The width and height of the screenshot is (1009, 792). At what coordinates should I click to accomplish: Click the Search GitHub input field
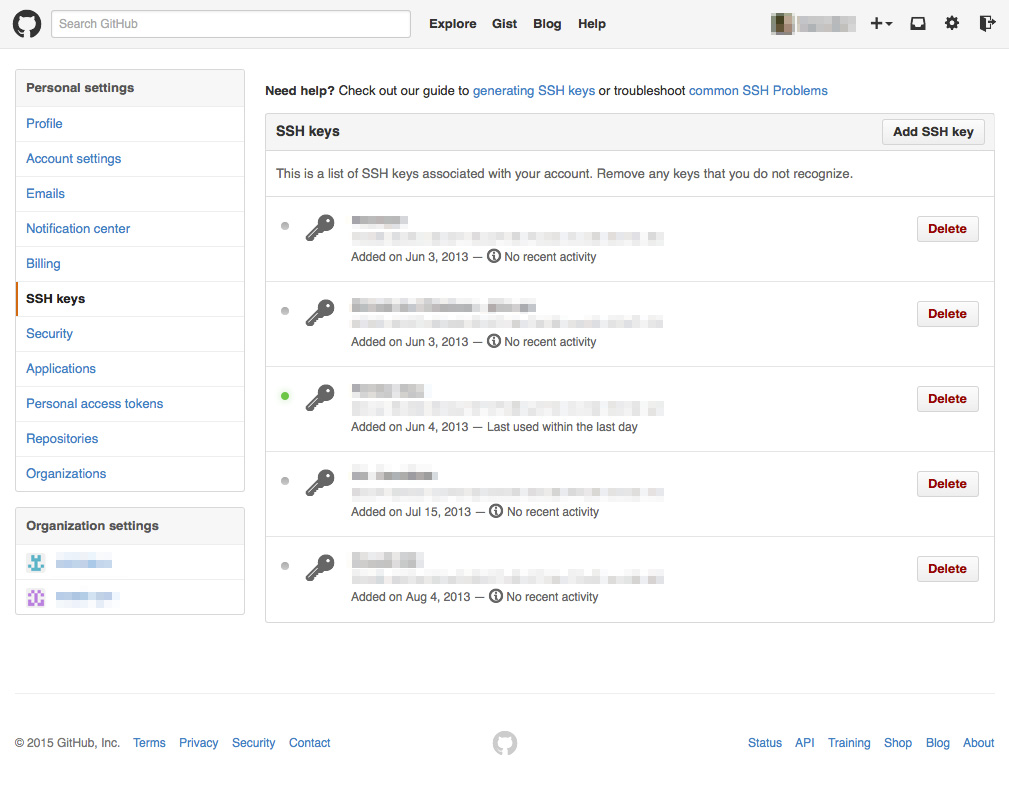point(230,23)
